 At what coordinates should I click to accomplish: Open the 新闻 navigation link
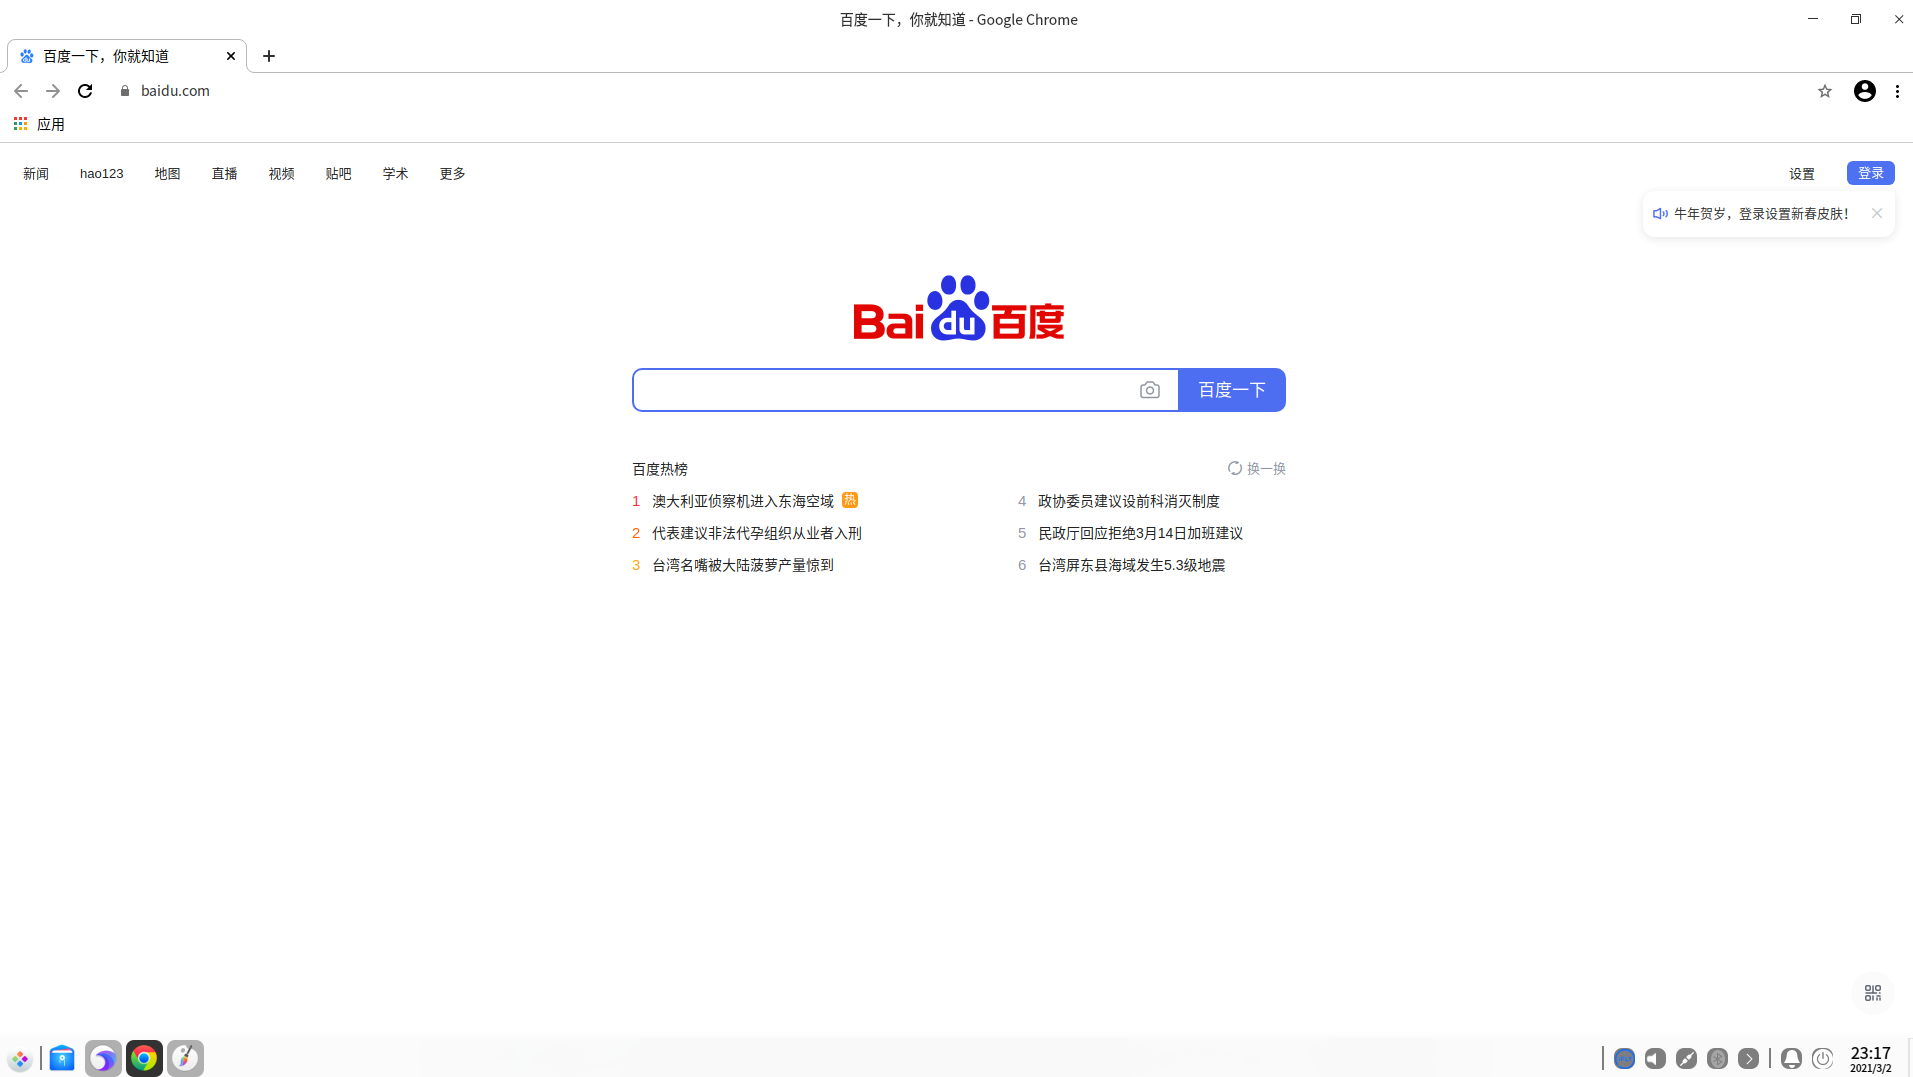click(x=36, y=174)
